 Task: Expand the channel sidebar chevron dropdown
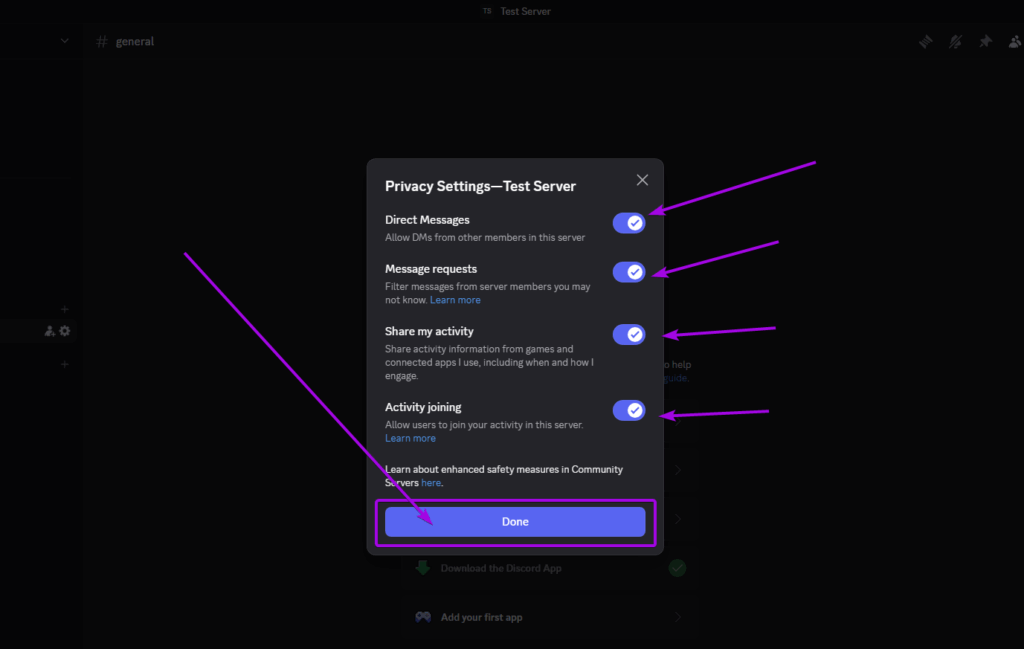(64, 40)
